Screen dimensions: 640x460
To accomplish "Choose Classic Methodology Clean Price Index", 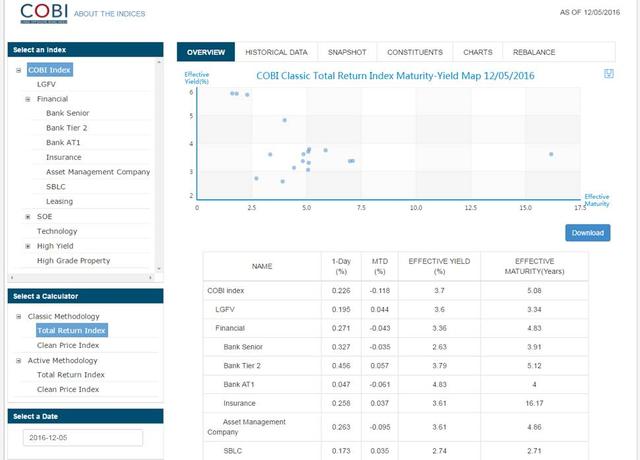I will [68, 345].
